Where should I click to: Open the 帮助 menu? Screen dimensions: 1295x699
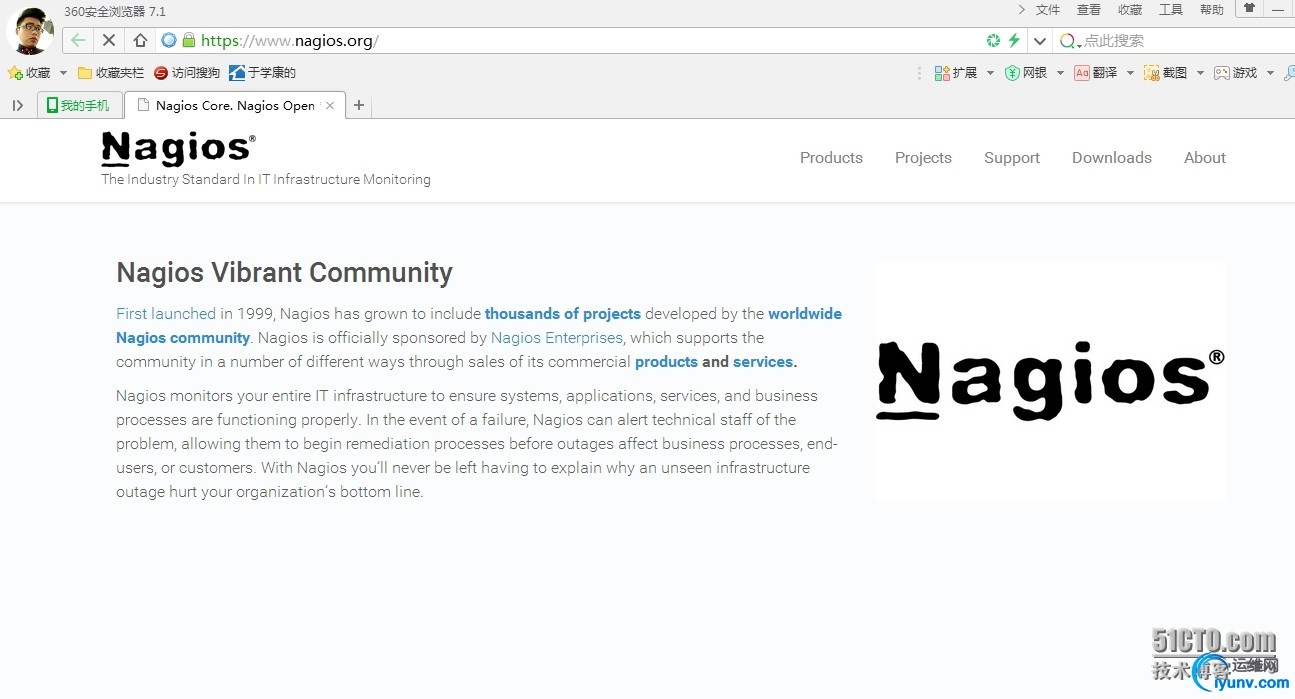tap(1212, 10)
